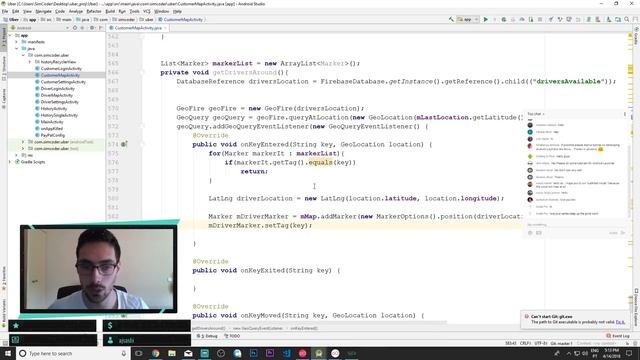The height and width of the screenshot is (360, 640).
Task: Click the chat overlay three-dot options icon
Action: [x=624, y=114]
